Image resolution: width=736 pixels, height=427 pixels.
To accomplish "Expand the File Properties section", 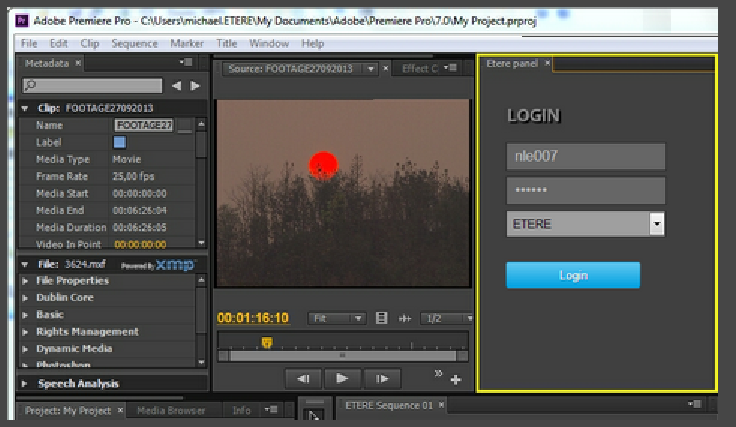I will pos(26,281).
